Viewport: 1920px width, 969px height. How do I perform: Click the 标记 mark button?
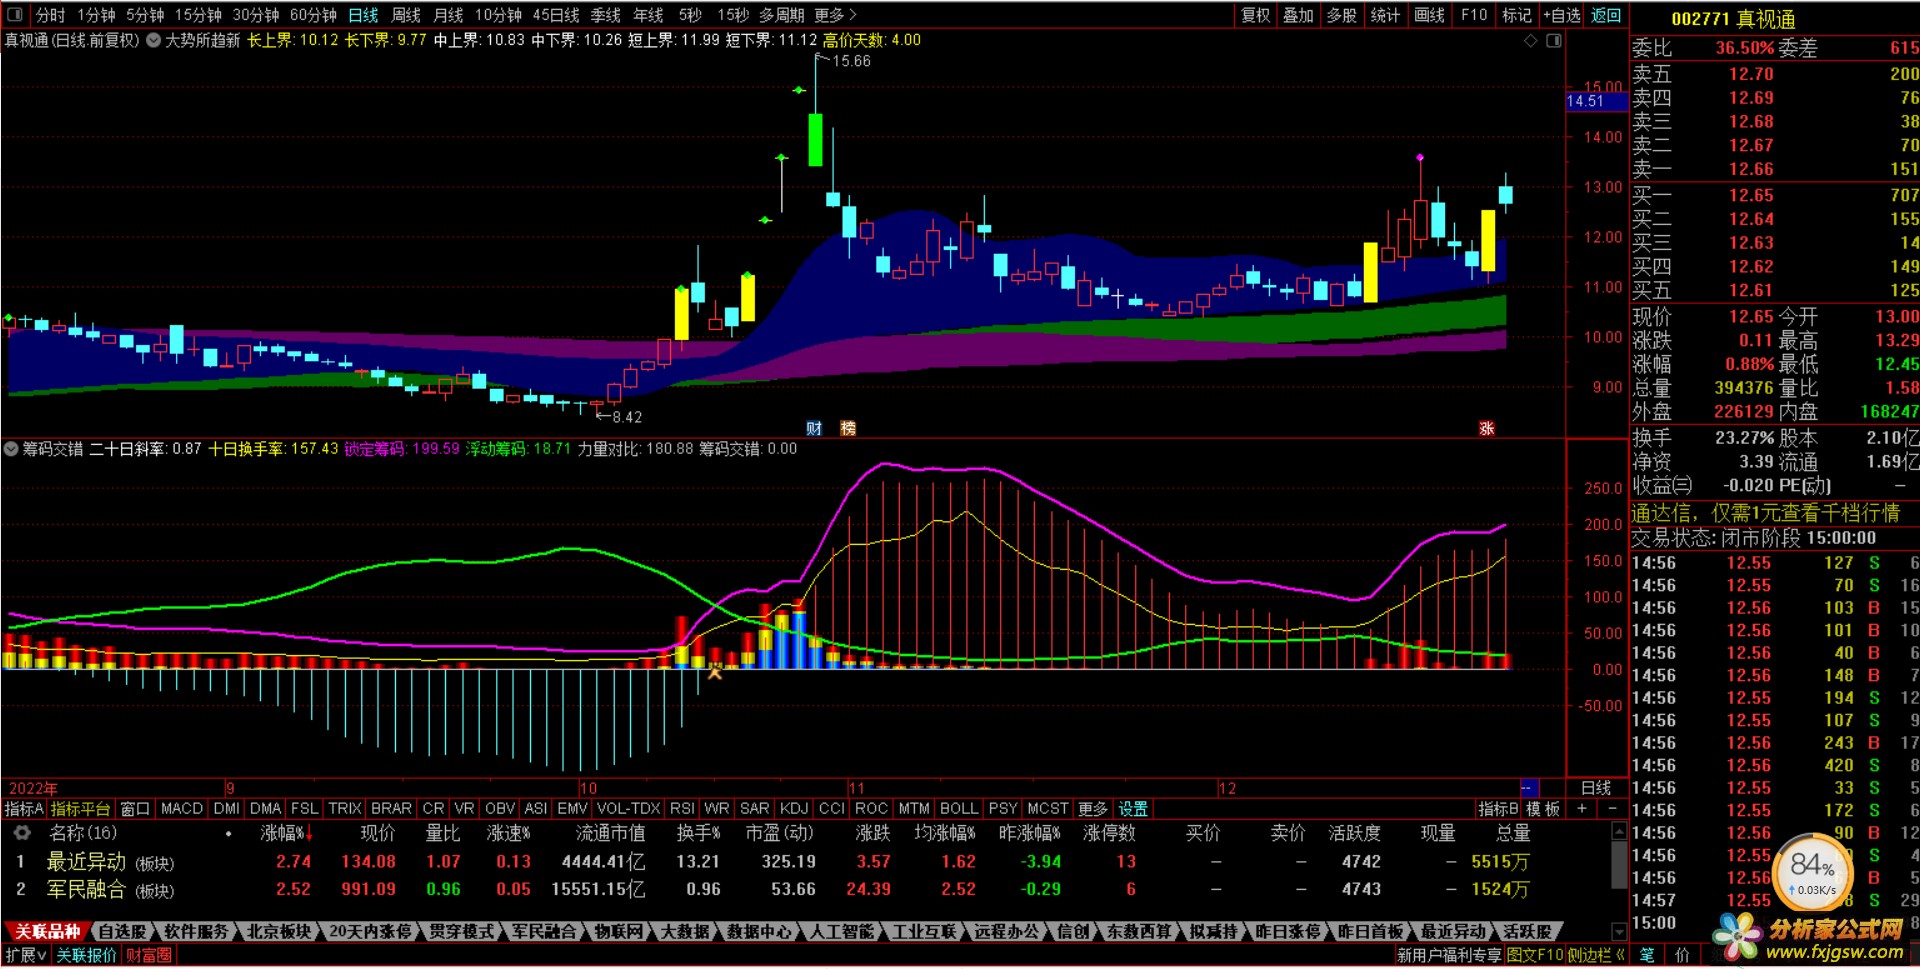[1517, 15]
